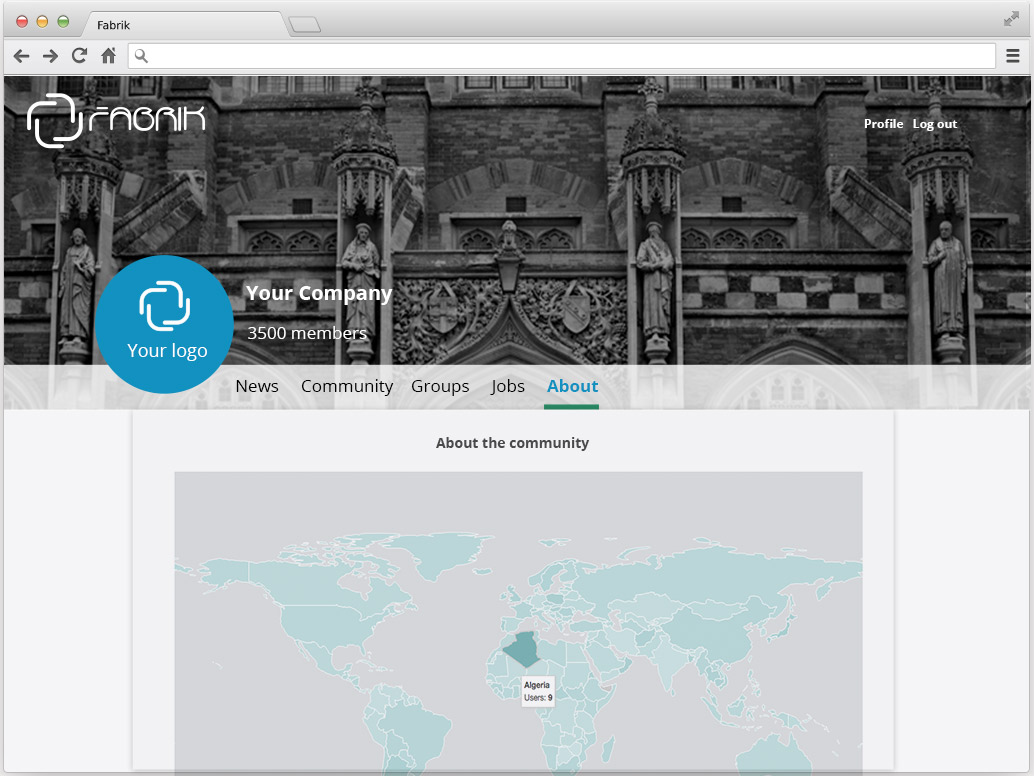
Task: Switch to the News tab
Action: (x=257, y=386)
